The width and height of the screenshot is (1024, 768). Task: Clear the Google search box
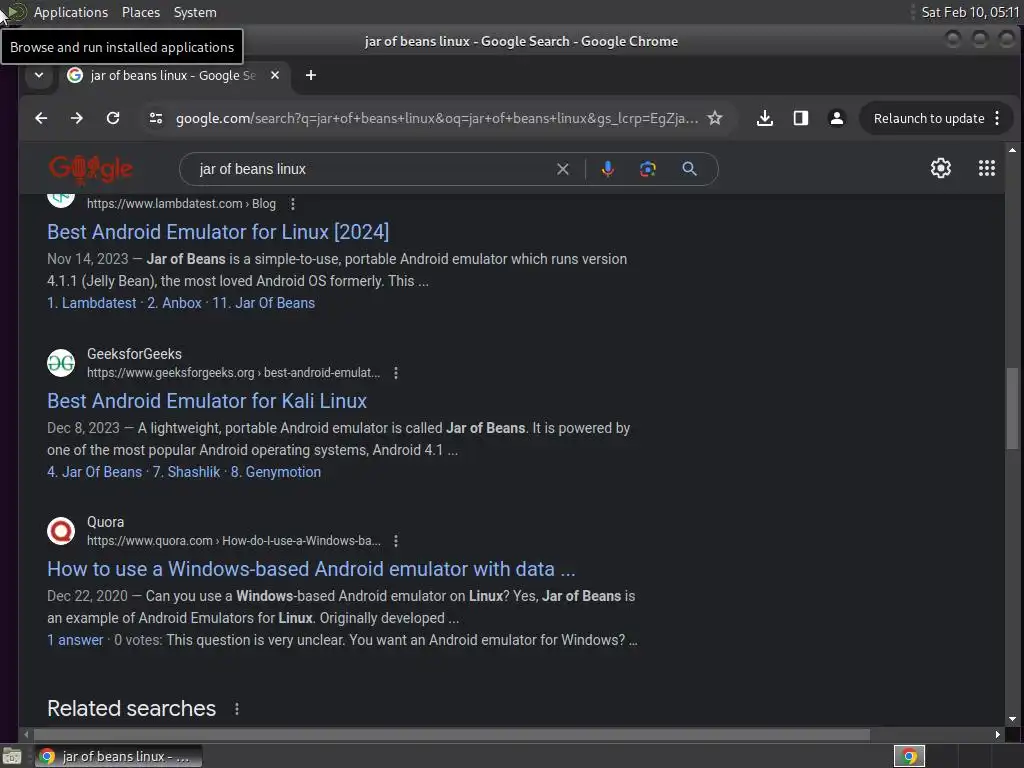(x=563, y=169)
